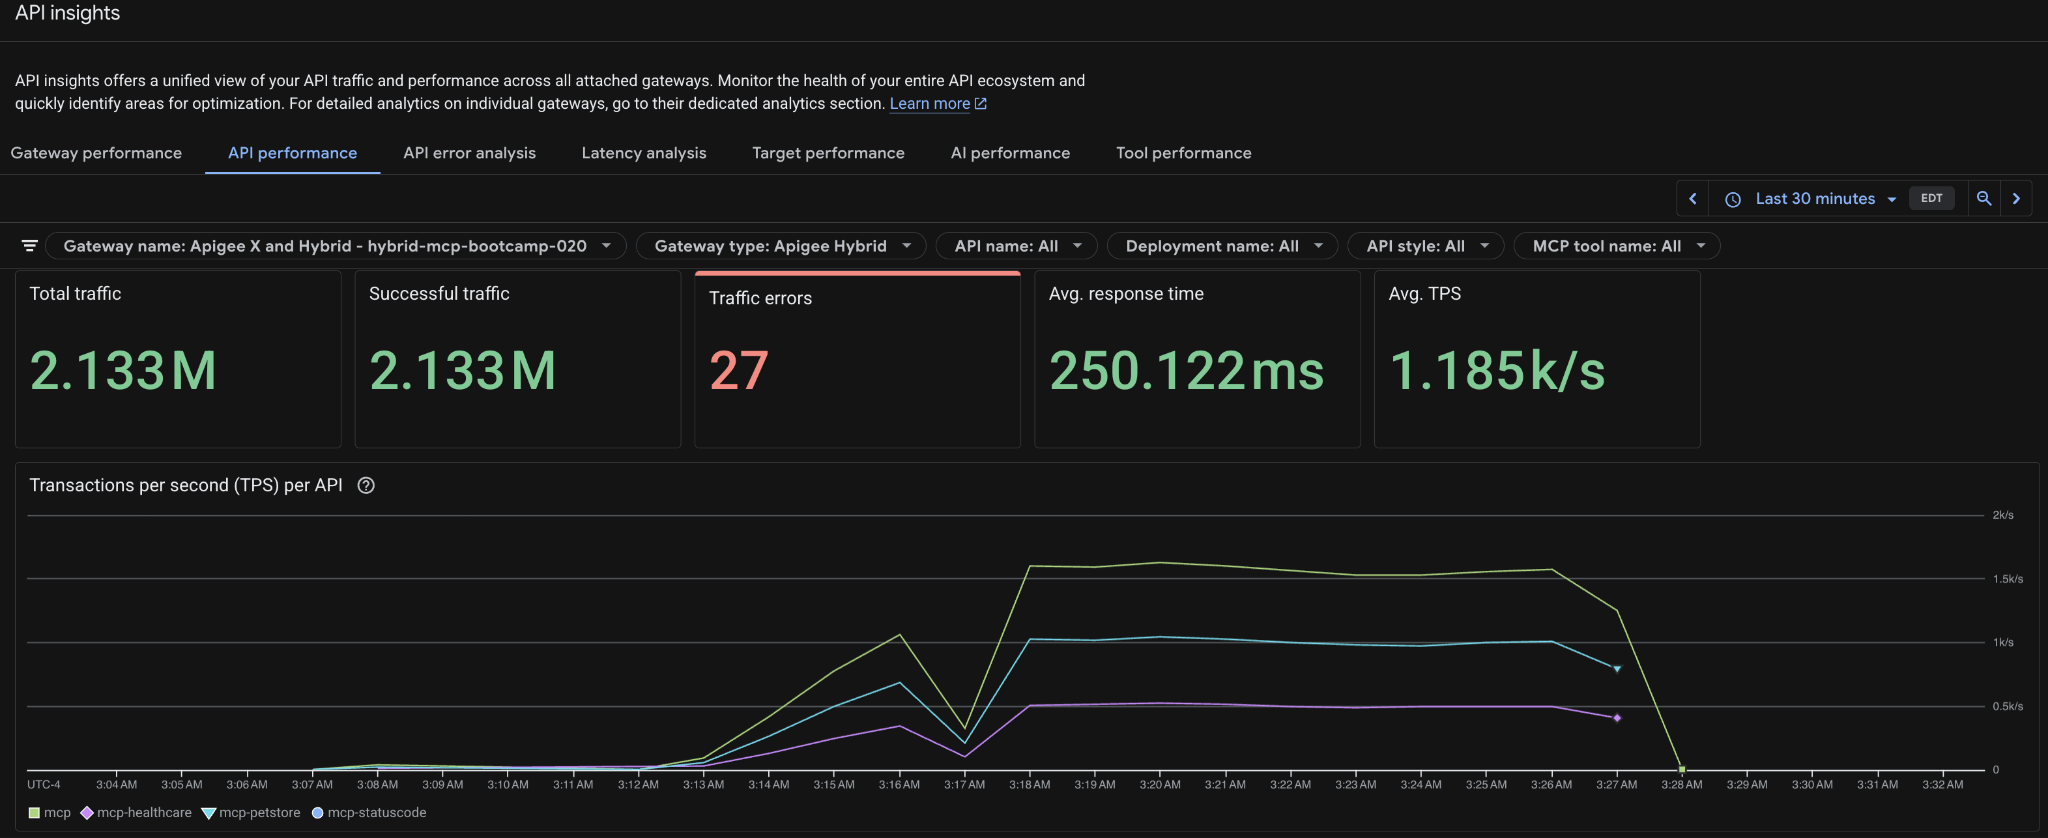Select the Total traffic card
The height and width of the screenshot is (838, 2048).
point(178,359)
